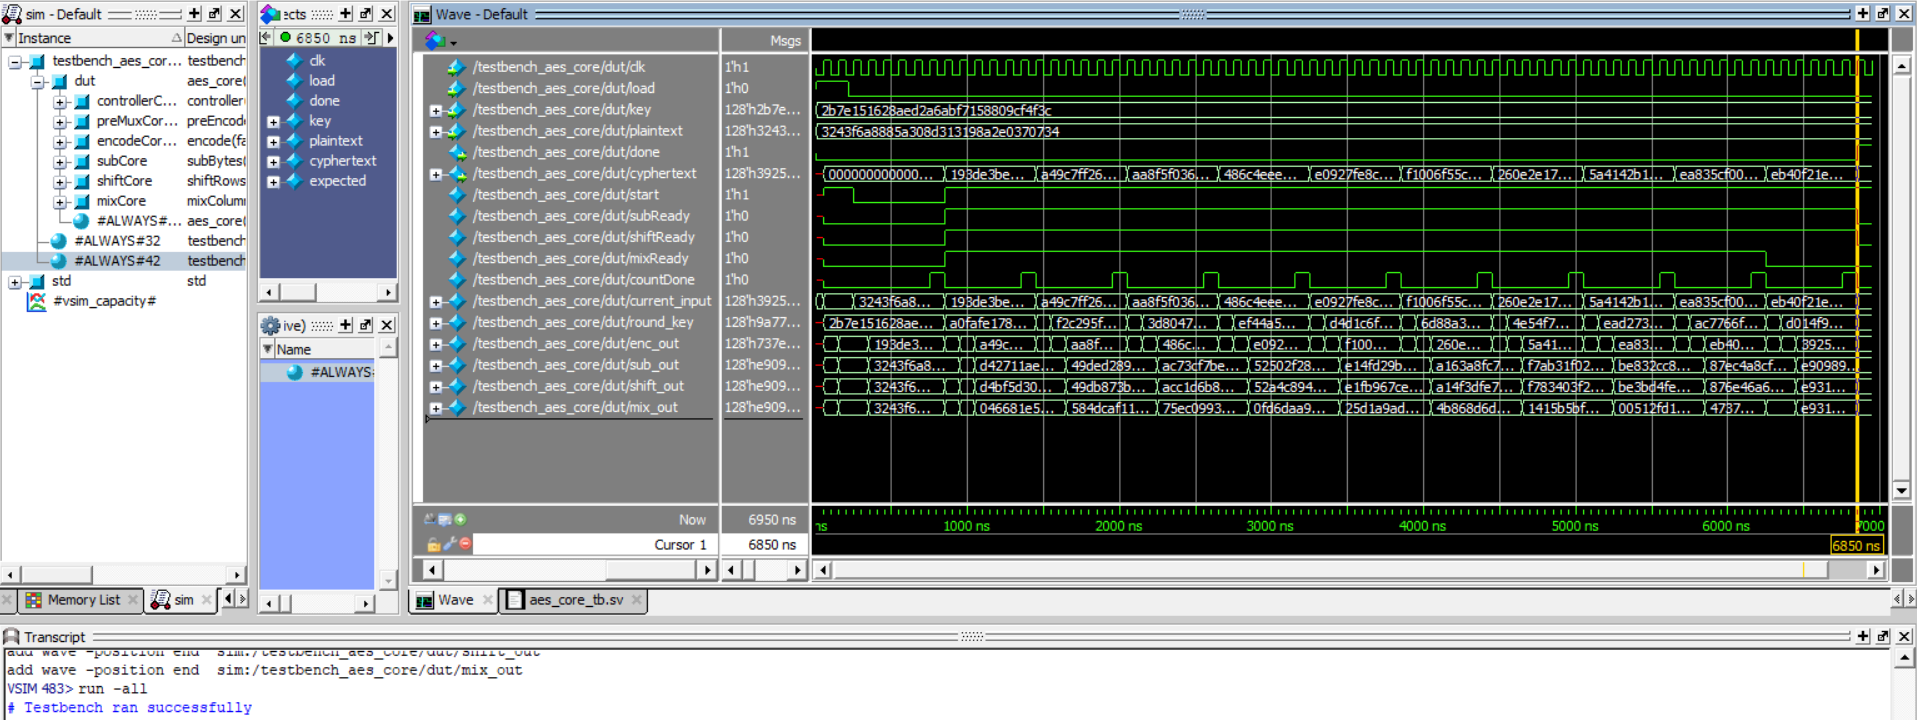Viewport: 1917px width, 720px height.
Task: Switch to the Wave tab
Action: click(455, 600)
